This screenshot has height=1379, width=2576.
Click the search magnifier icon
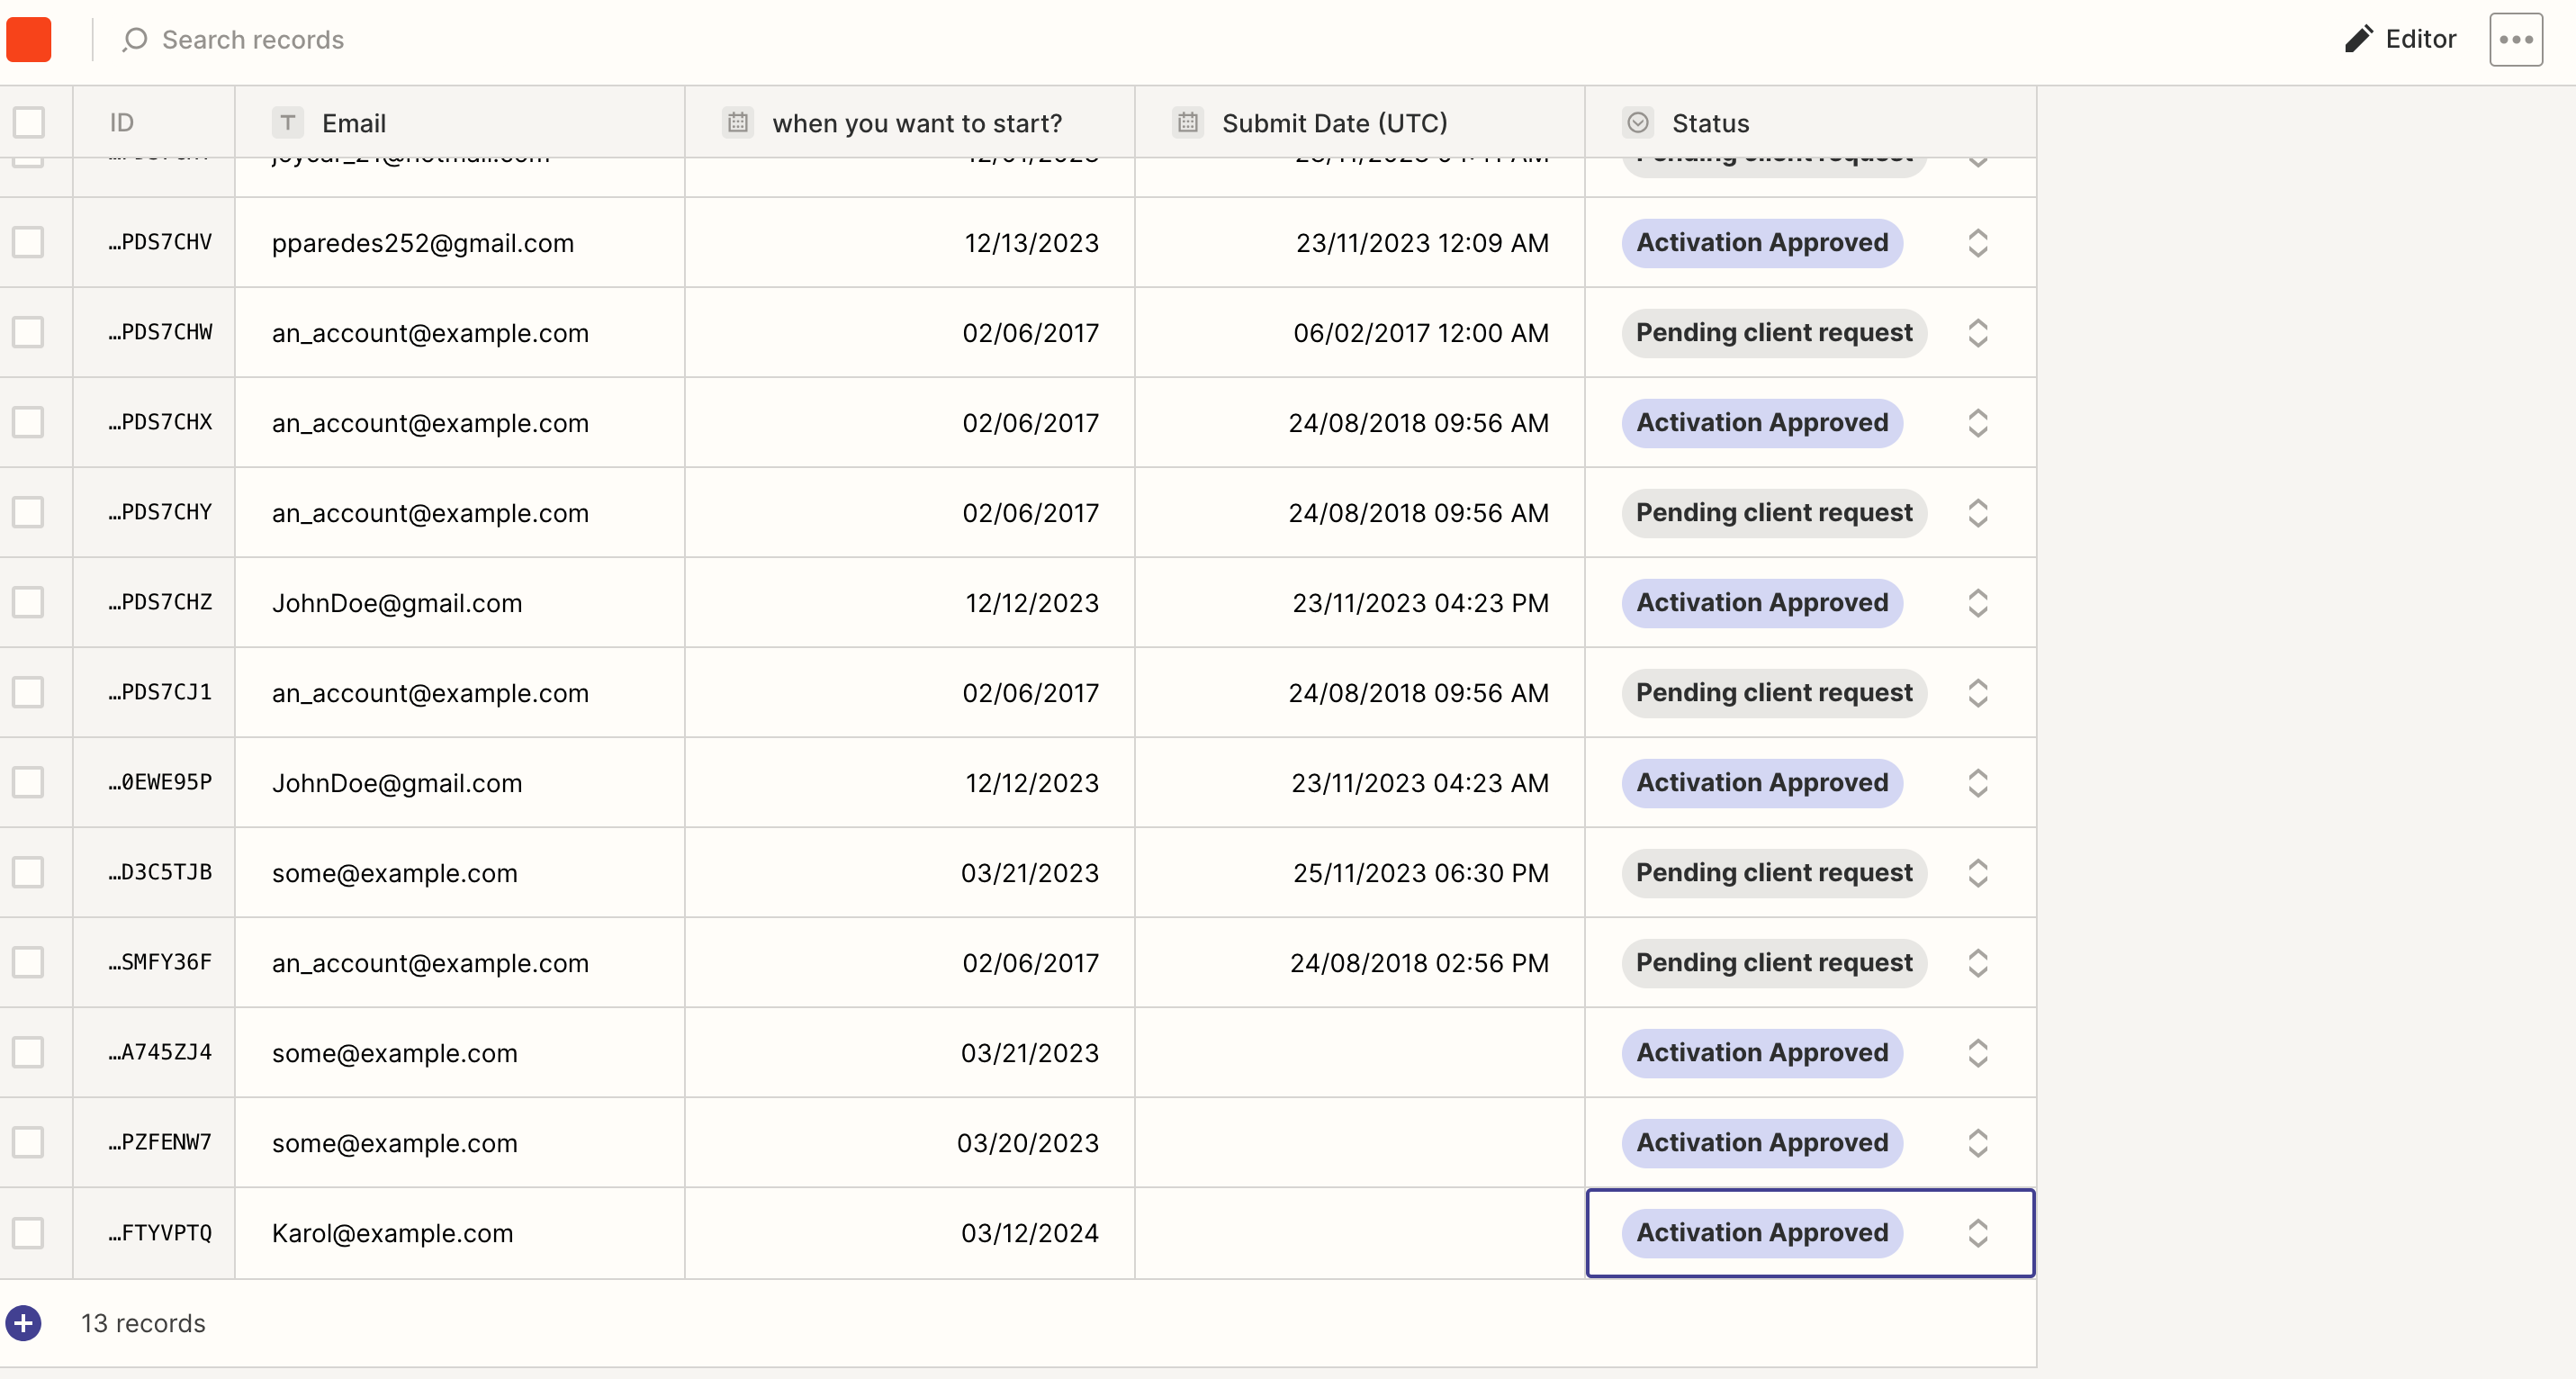pos(135,39)
